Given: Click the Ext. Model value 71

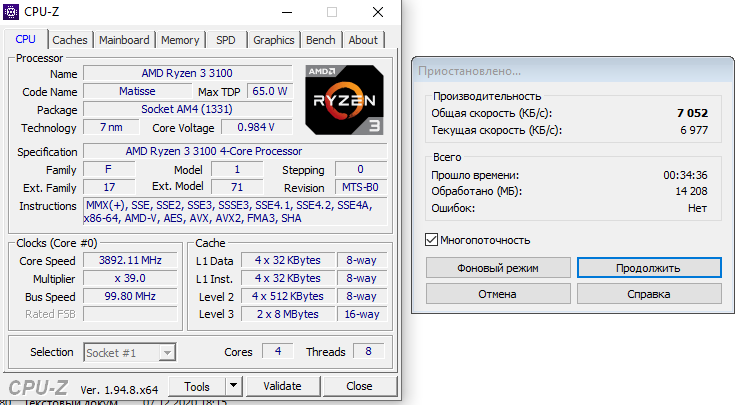Looking at the screenshot, I should click(237, 187).
